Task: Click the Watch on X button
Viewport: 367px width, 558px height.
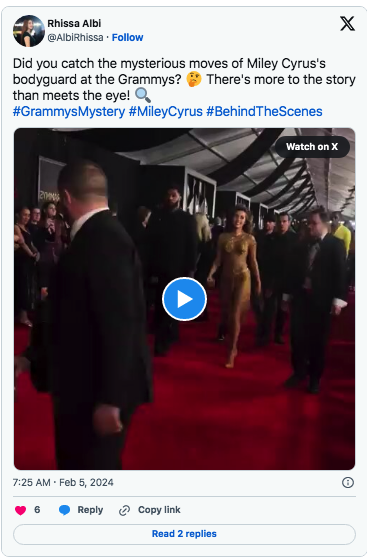Action: point(312,147)
